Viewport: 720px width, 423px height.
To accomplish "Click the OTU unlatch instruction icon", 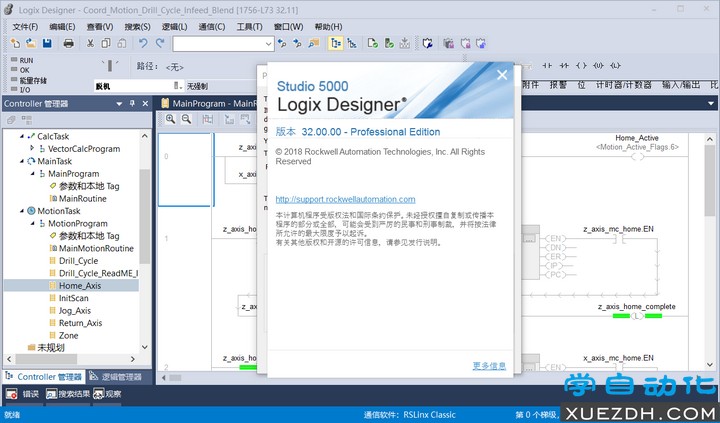I will (598, 66).
